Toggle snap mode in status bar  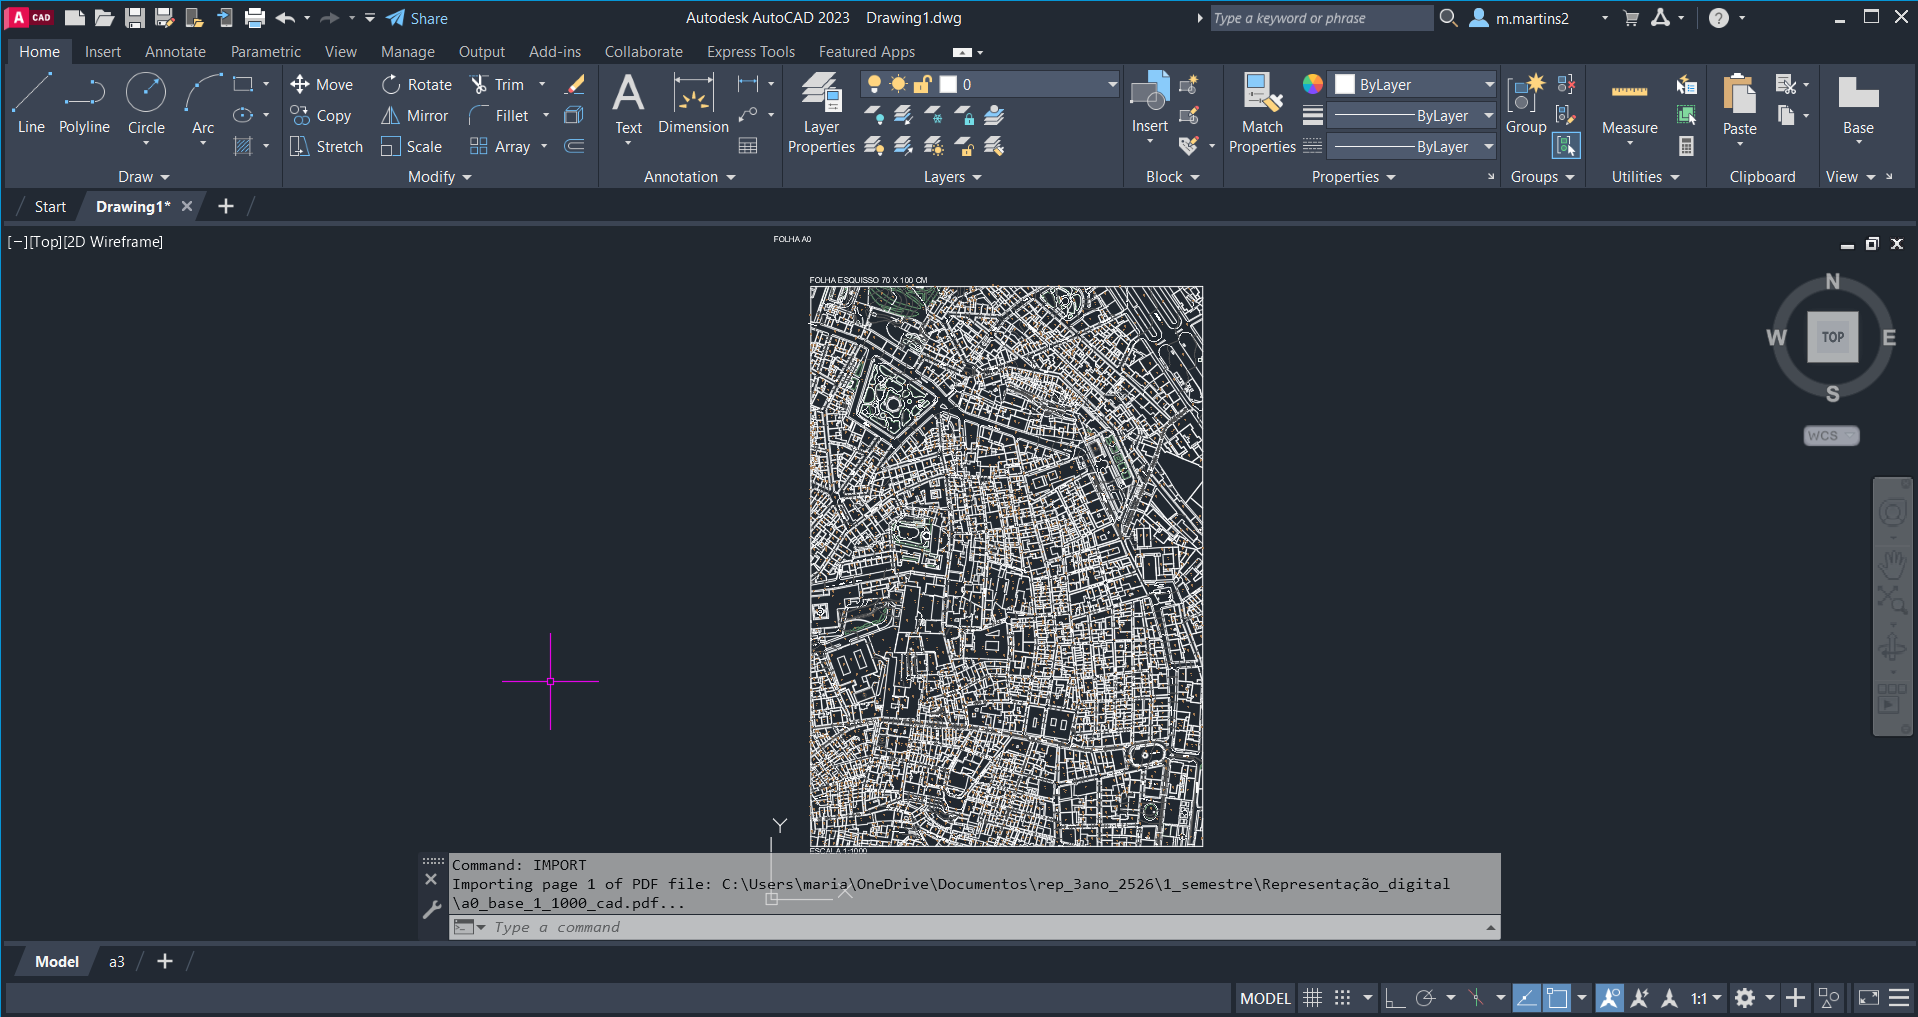[1342, 998]
